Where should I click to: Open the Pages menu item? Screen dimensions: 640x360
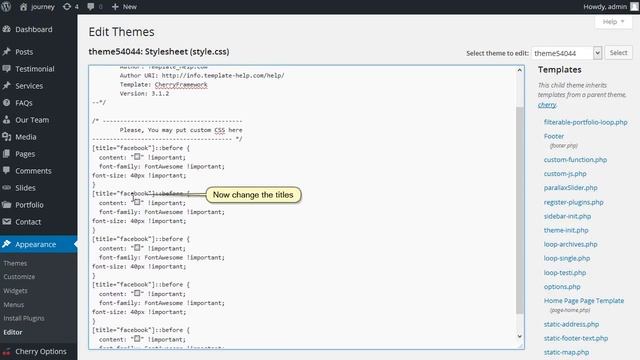[x=25, y=154]
